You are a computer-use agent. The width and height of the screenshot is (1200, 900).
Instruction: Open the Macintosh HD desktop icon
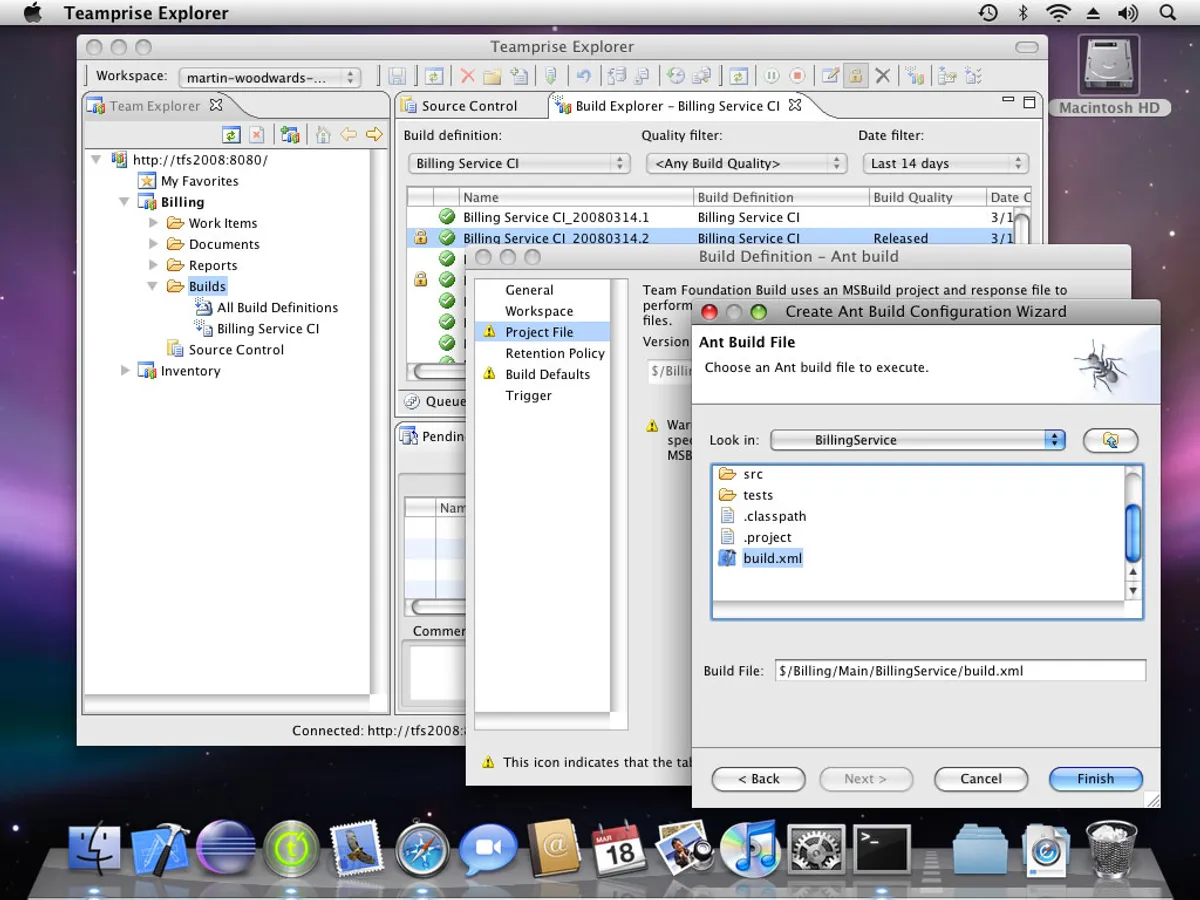click(1109, 76)
